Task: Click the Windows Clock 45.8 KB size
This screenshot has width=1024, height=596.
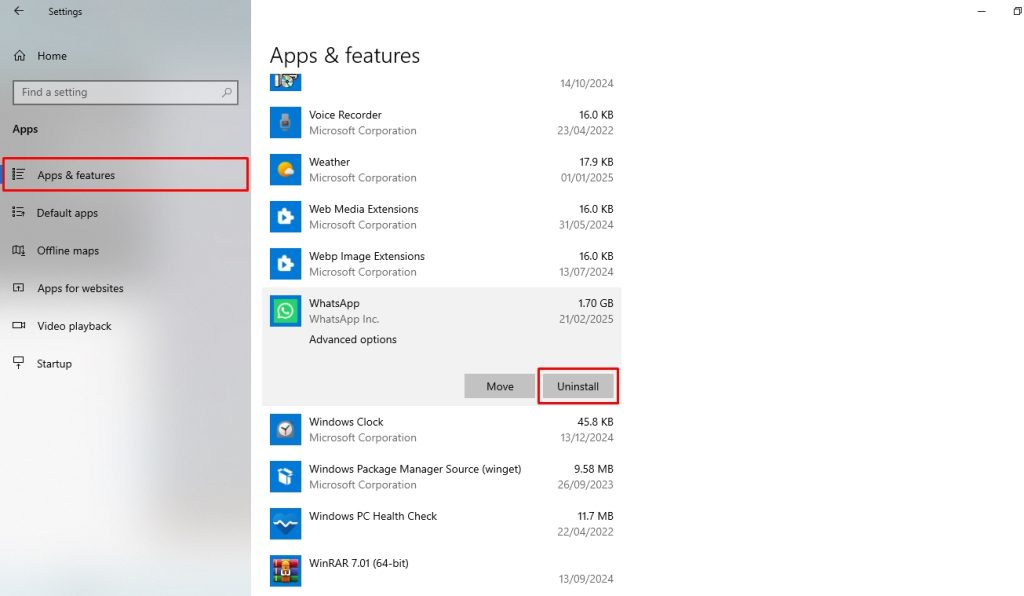Action: click(595, 422)
